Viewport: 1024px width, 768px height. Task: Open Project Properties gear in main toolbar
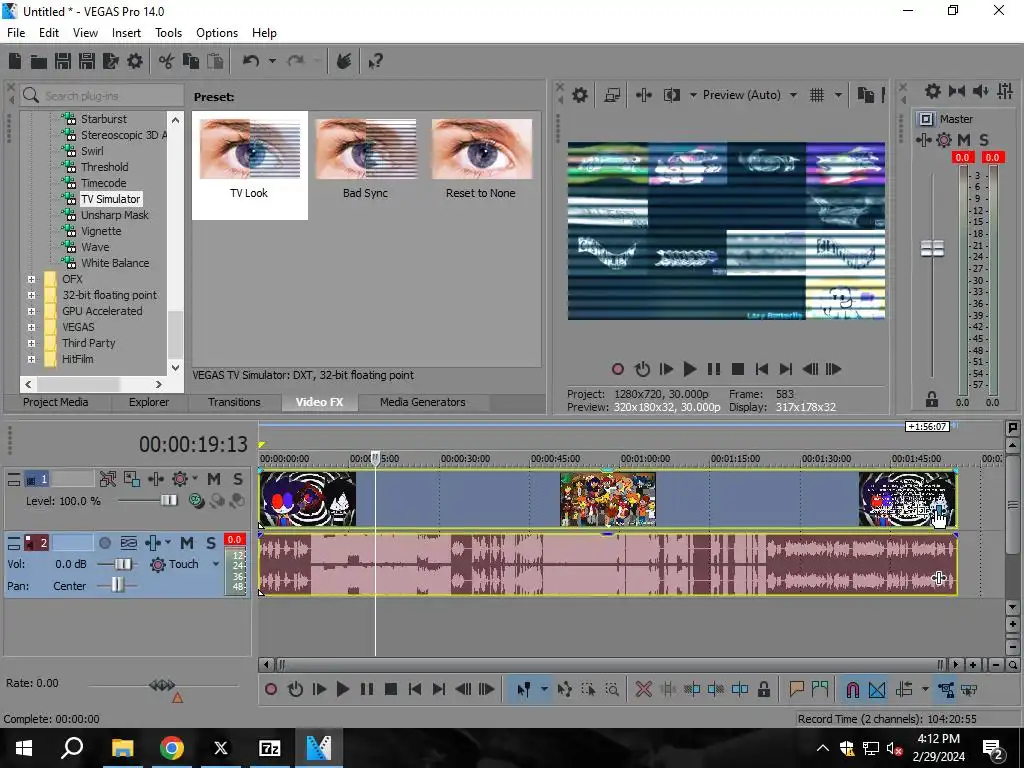135,61
